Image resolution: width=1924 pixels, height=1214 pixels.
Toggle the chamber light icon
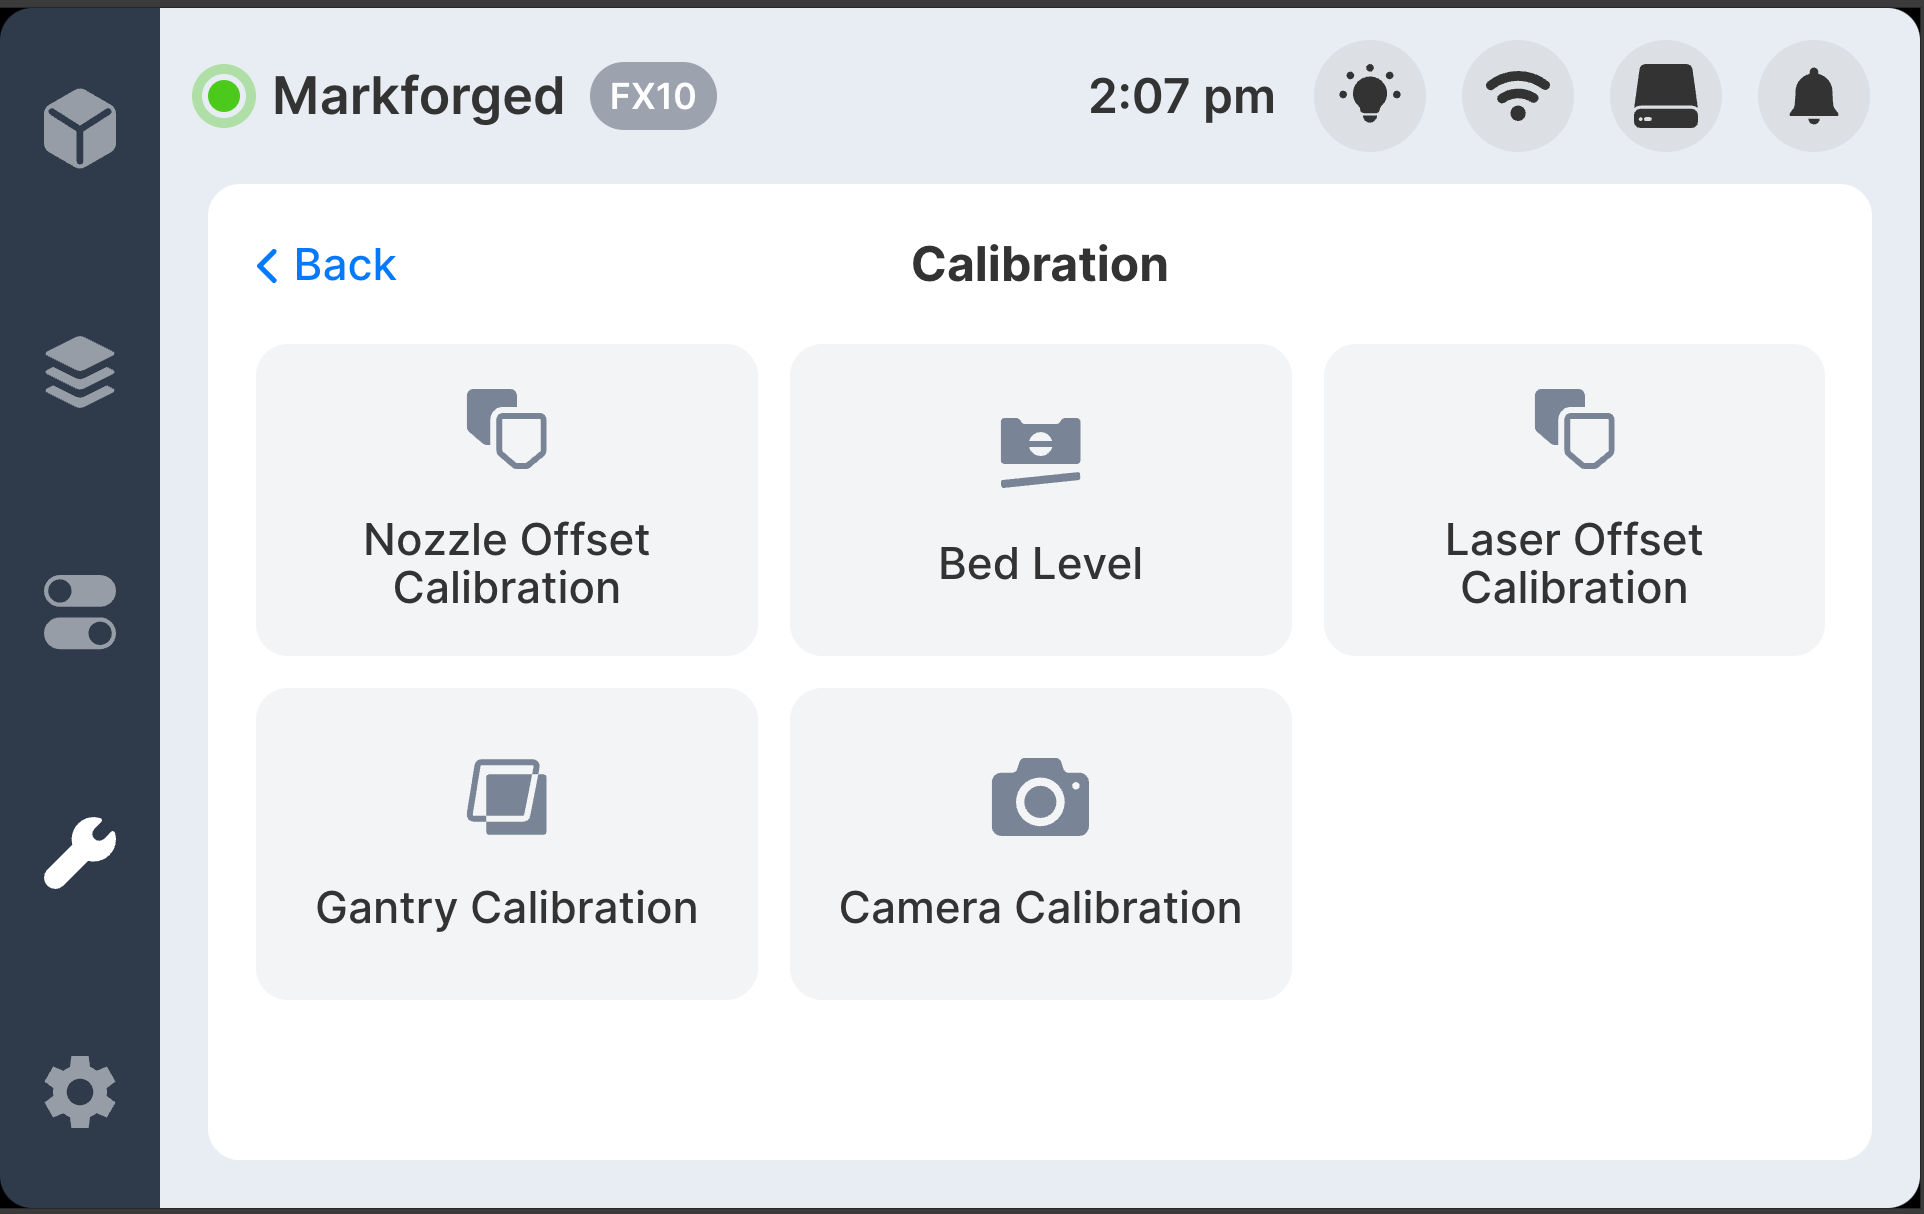(1369, 95)
